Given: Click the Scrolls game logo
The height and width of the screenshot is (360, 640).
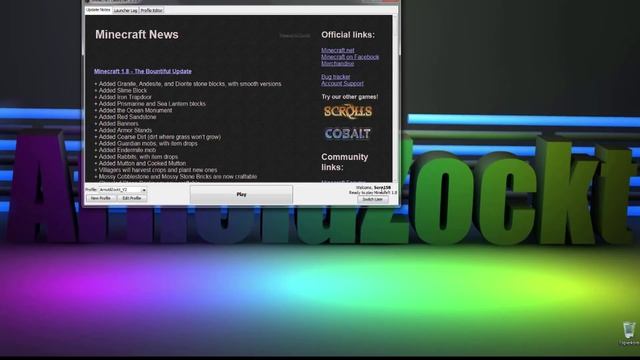Looking at the screenshot, I should (348, 111).
